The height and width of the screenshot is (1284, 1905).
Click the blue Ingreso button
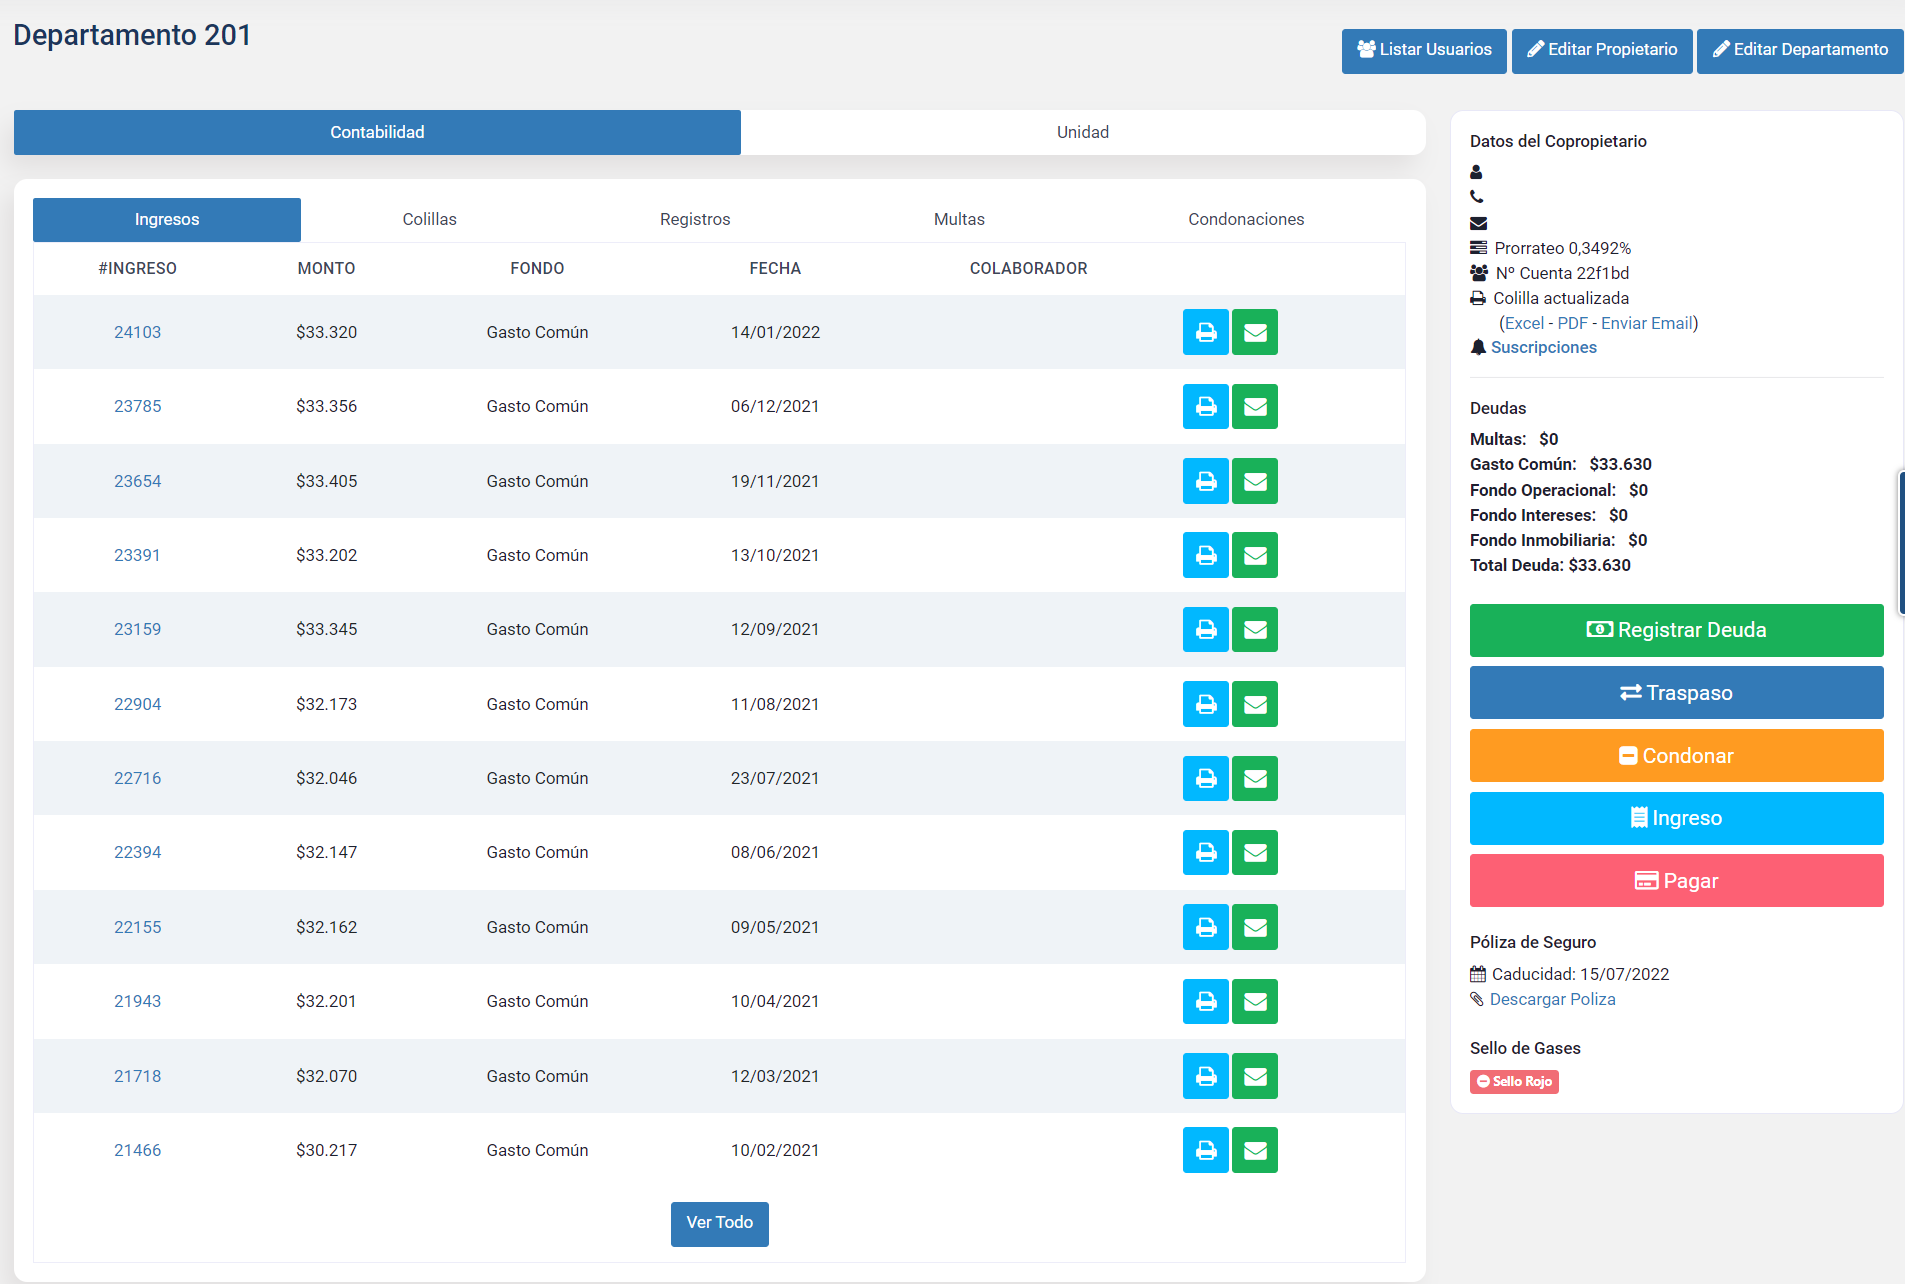coord(1676,818)
